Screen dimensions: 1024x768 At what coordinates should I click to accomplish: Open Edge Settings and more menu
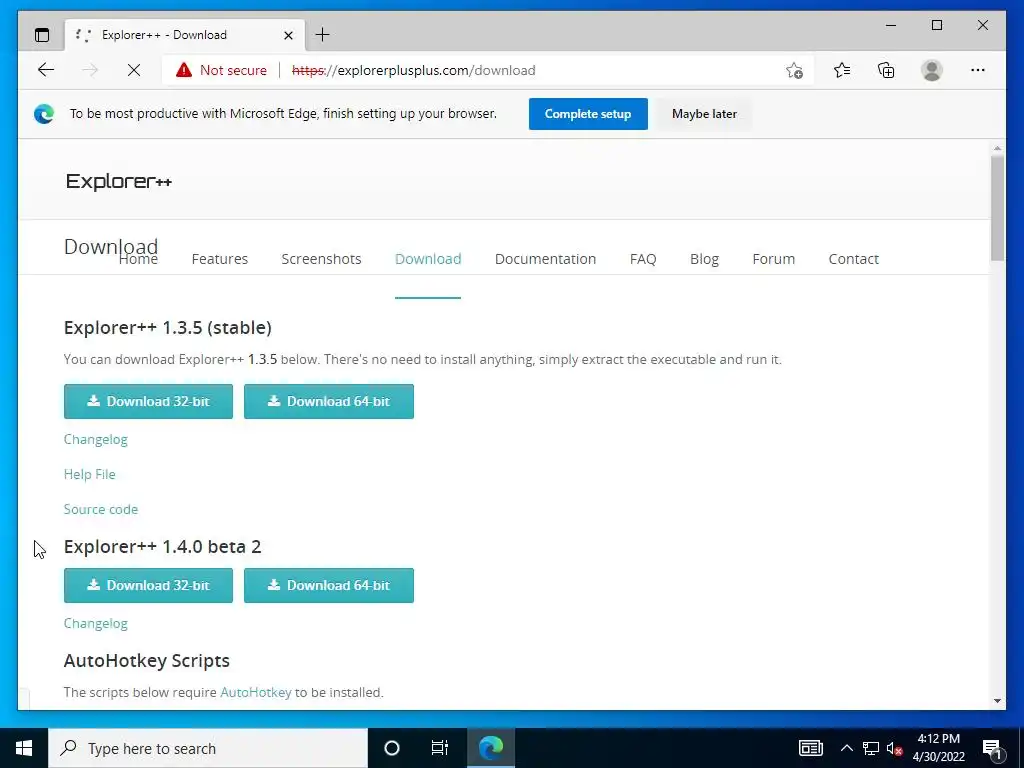(x=978, y=70)
